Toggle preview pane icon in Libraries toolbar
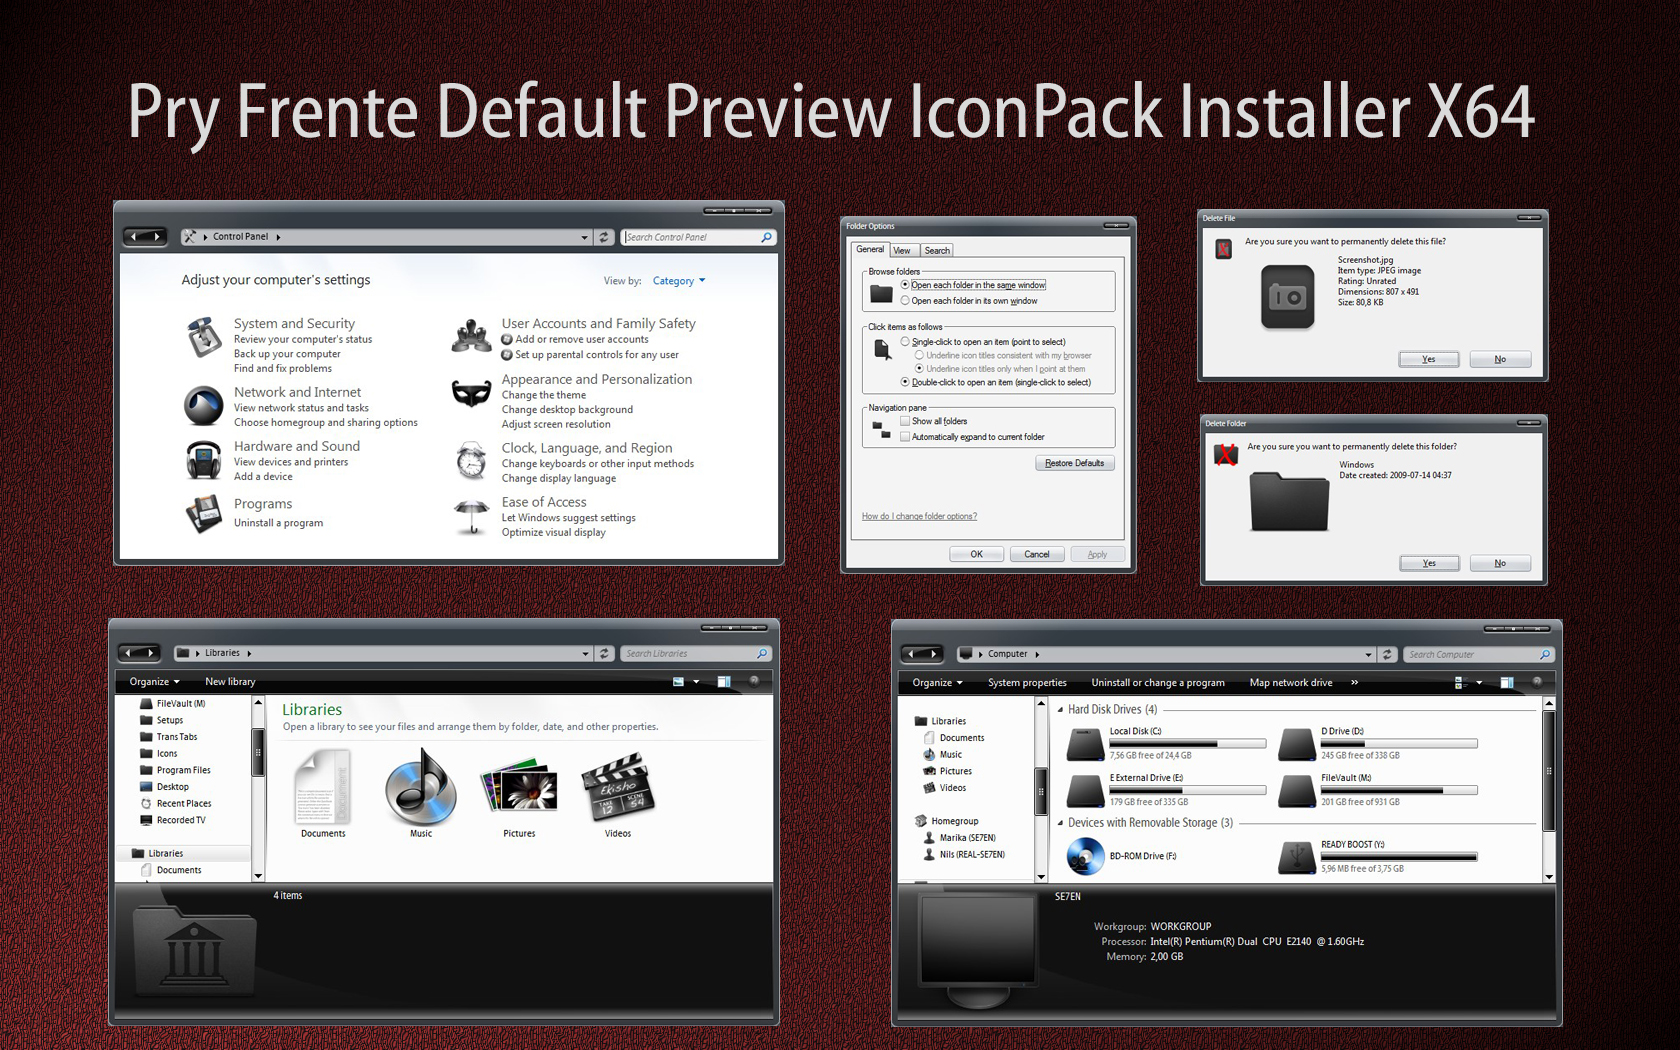This screenshot has height=1050, width=1680. (724, 681)
